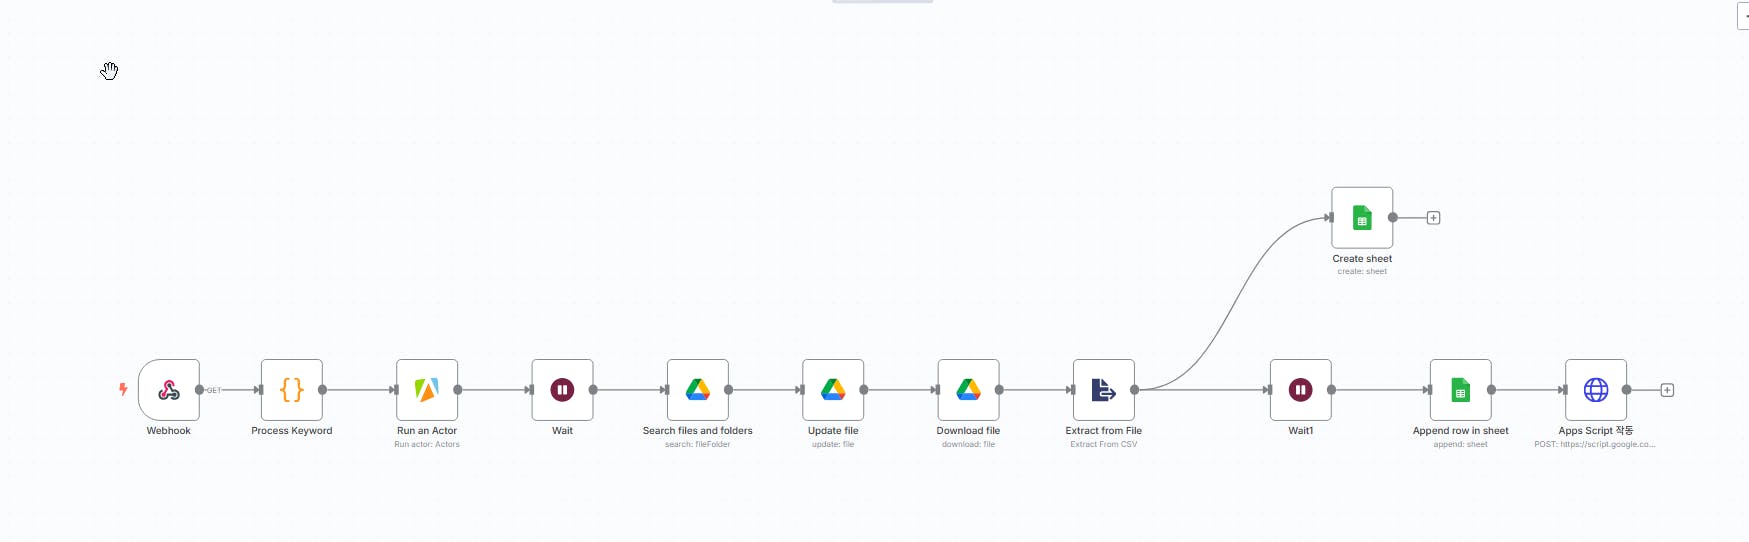Click the 'Wait1' node label
The height and width of the screenshot is (542, 1749).
pos(1300,431)
